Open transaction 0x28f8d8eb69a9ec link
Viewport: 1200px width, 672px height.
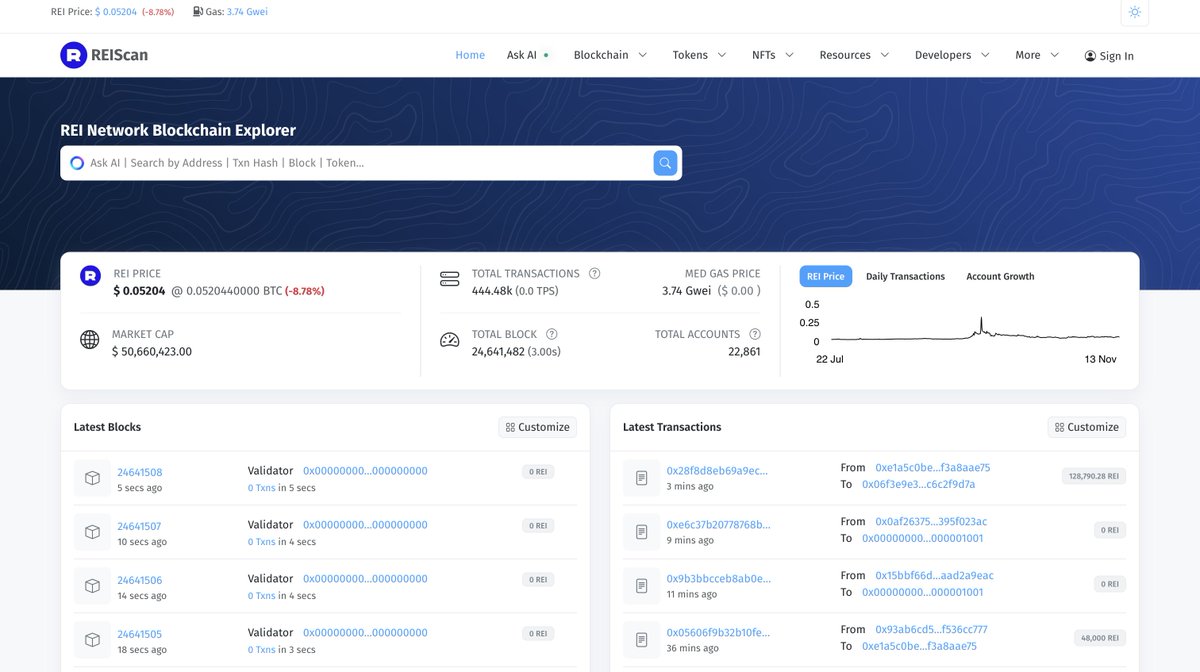pos(717,471)
